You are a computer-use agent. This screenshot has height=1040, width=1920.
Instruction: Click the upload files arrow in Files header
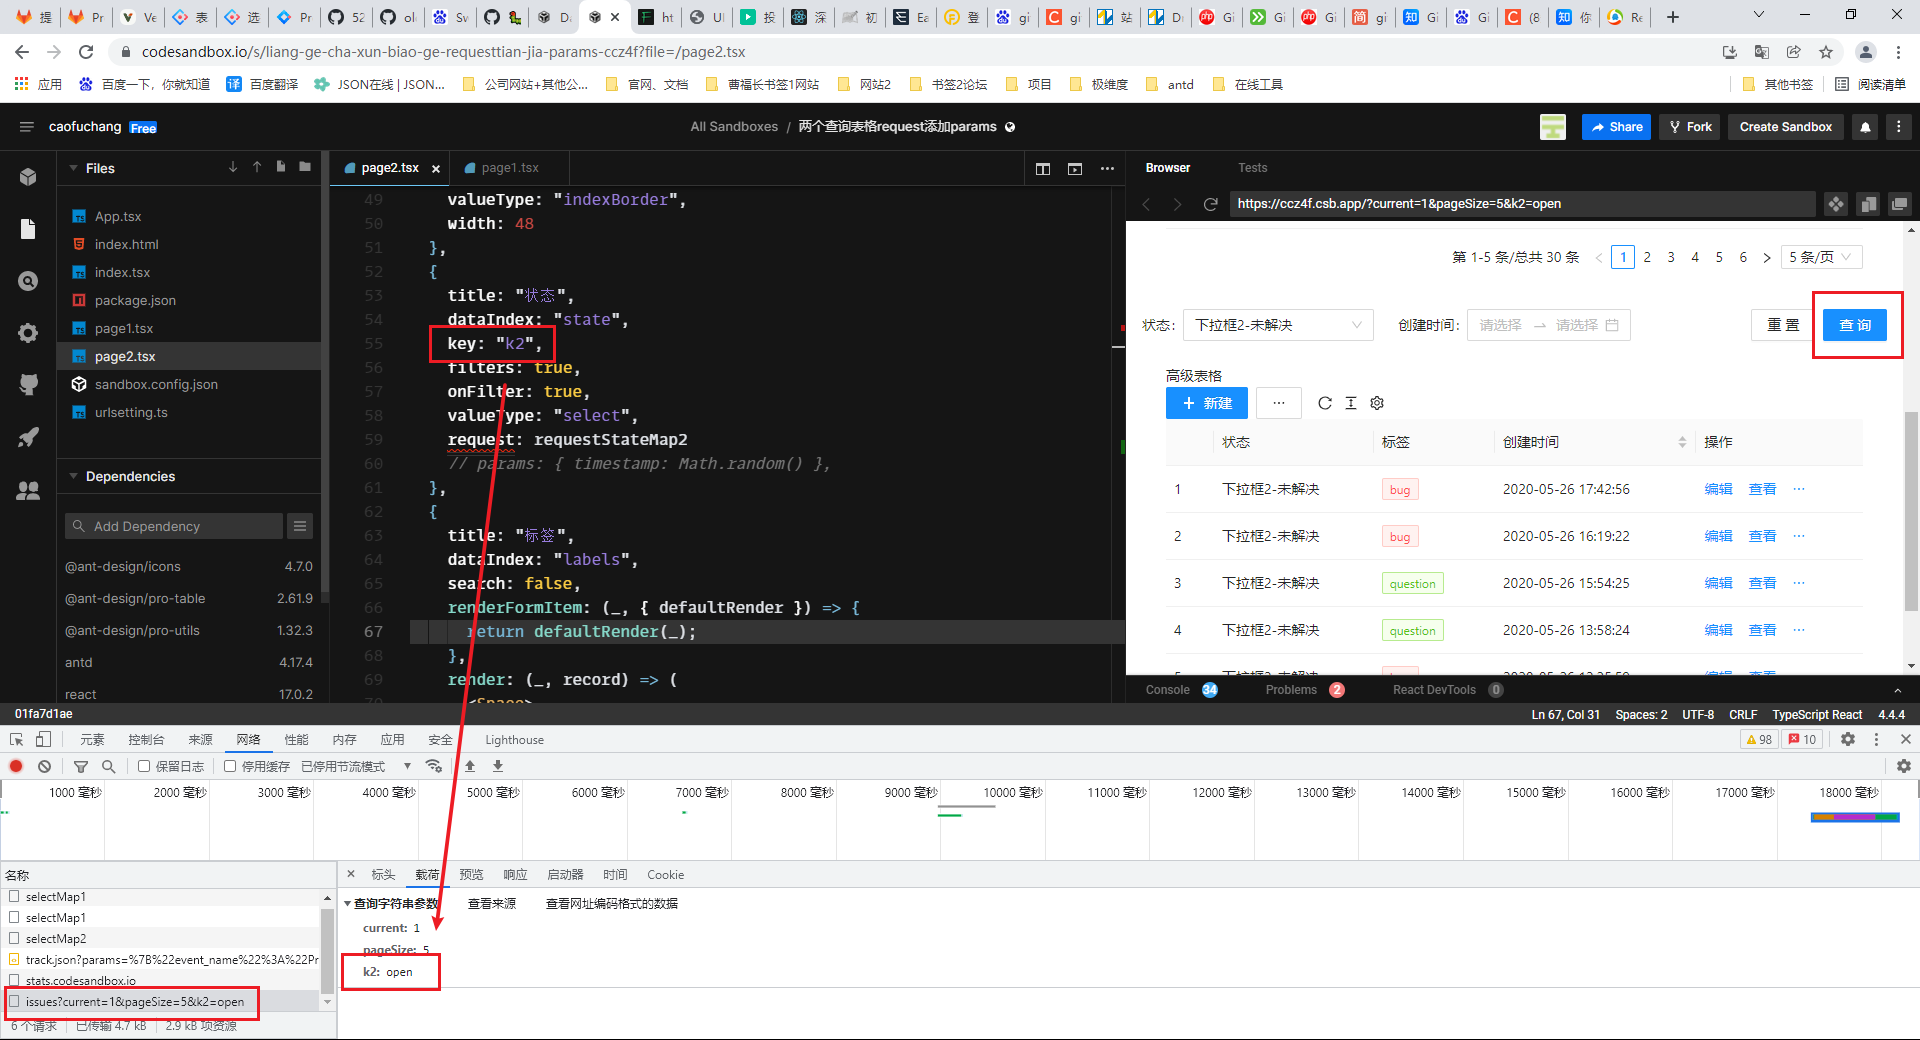(257, 167)
